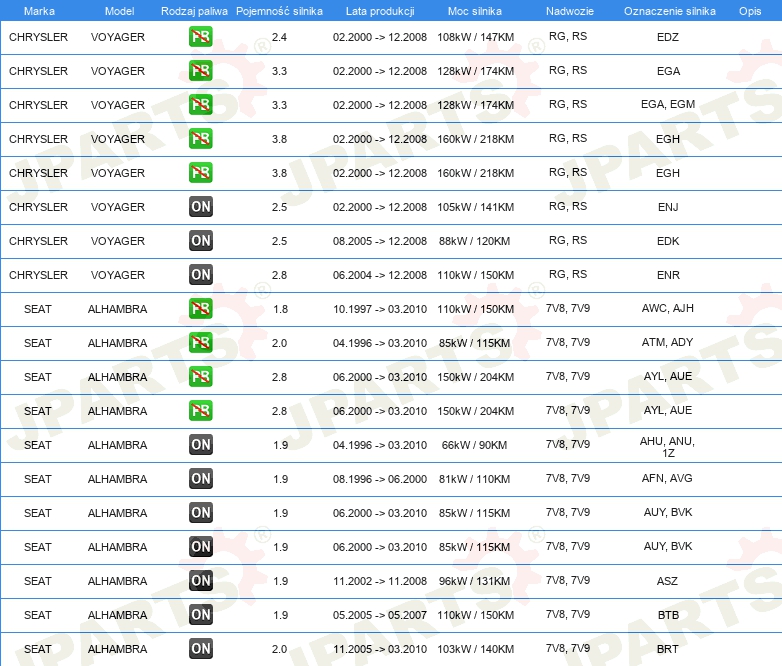Select the 11.2002 -> 11.2008 production years cell
This screenshot has height=666, width=782.
coord(380,581)
